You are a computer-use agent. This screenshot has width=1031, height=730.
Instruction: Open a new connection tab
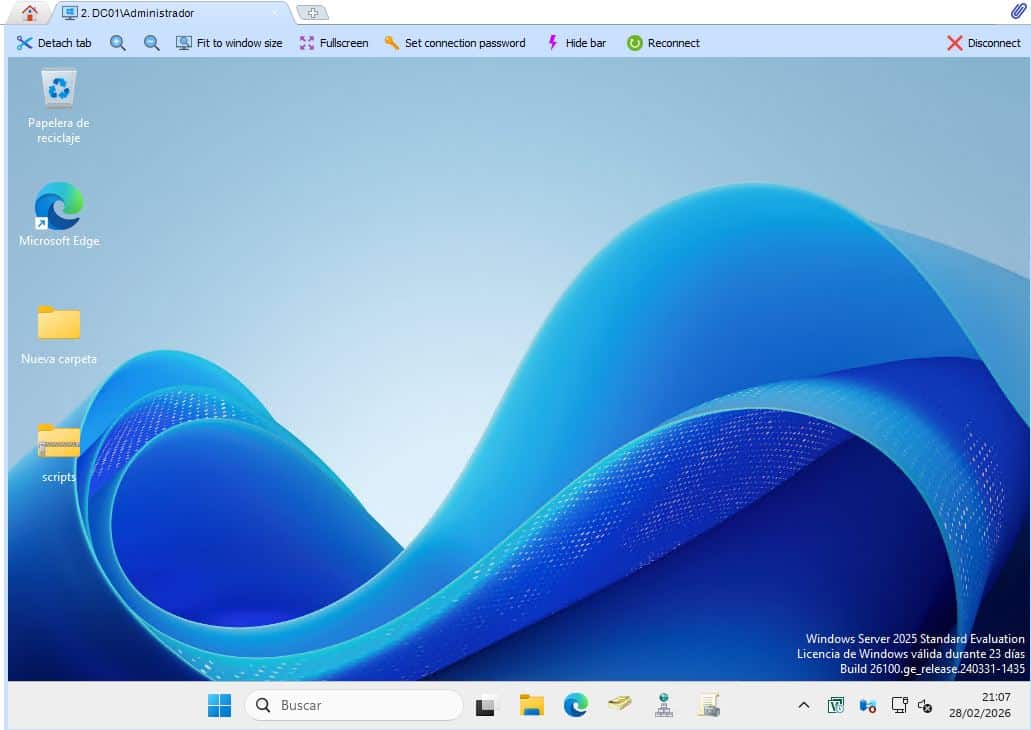coord(313,13)
